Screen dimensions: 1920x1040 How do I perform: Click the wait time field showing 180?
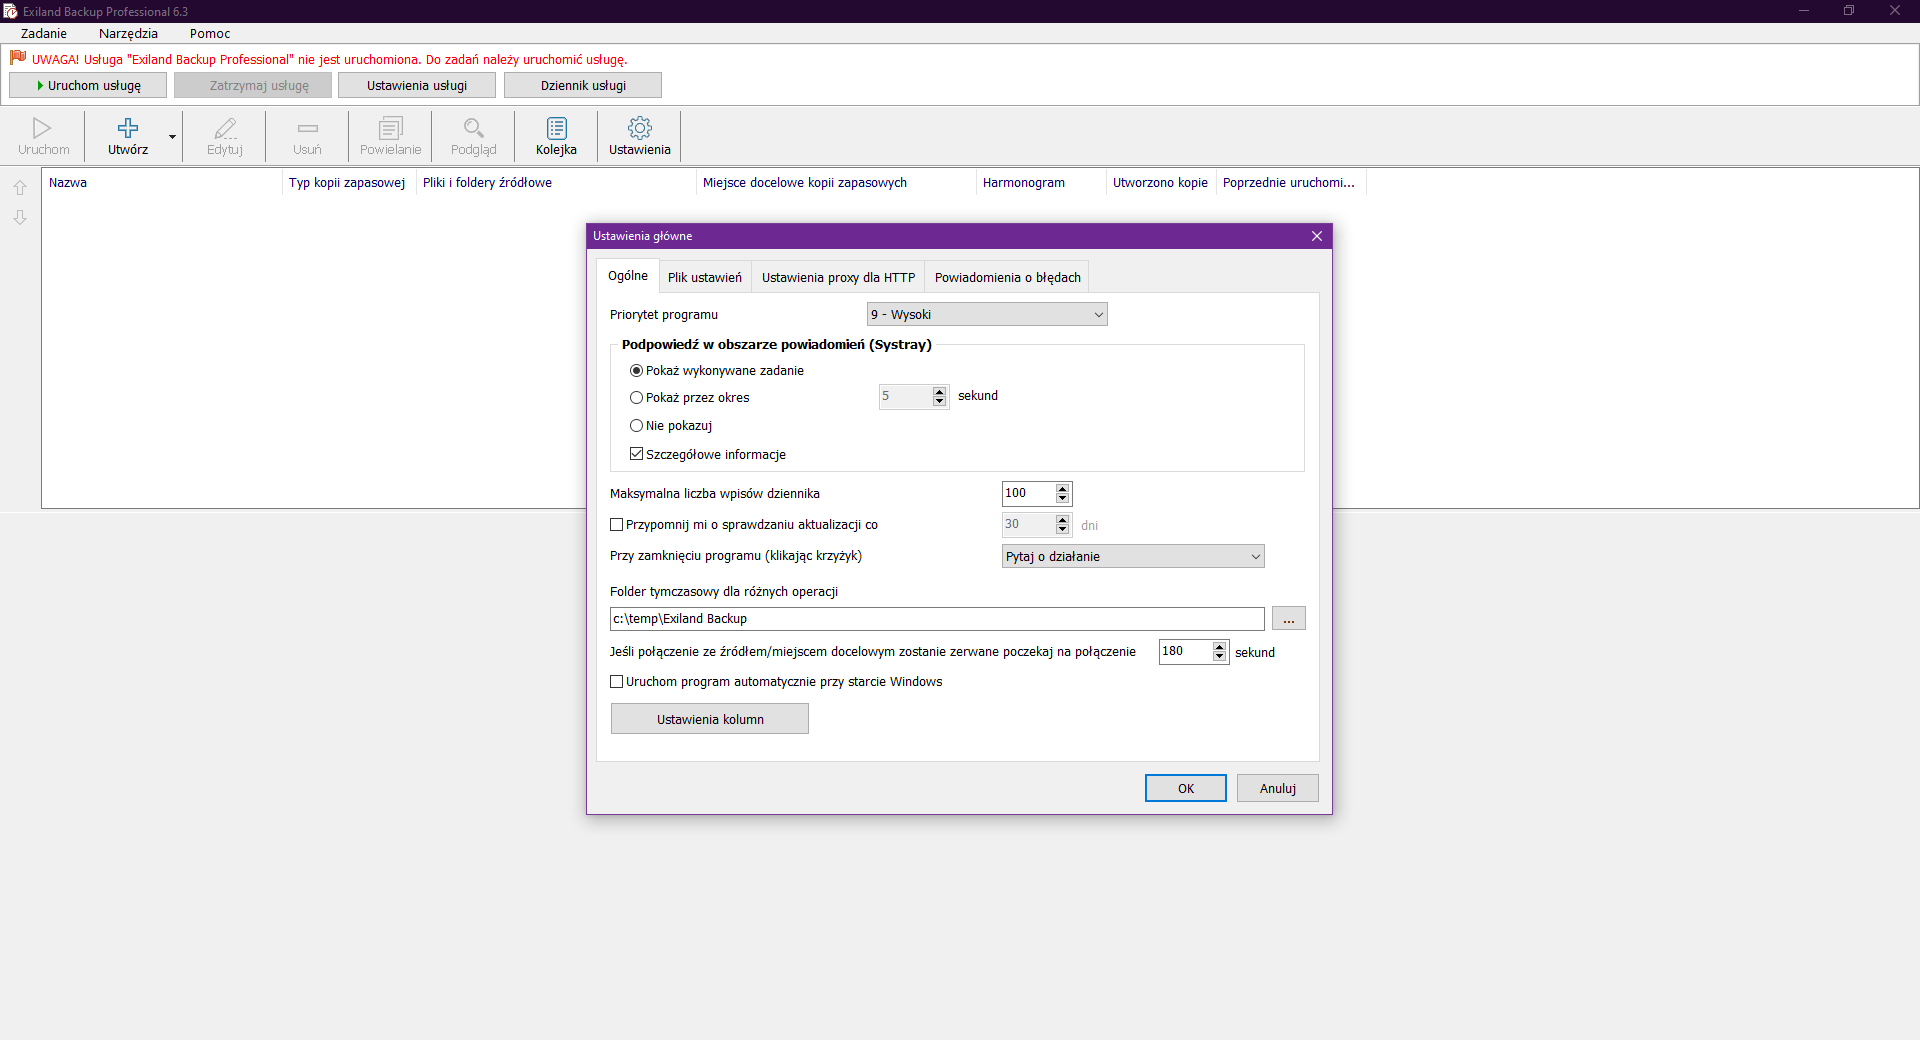(x=1185, y=651)
